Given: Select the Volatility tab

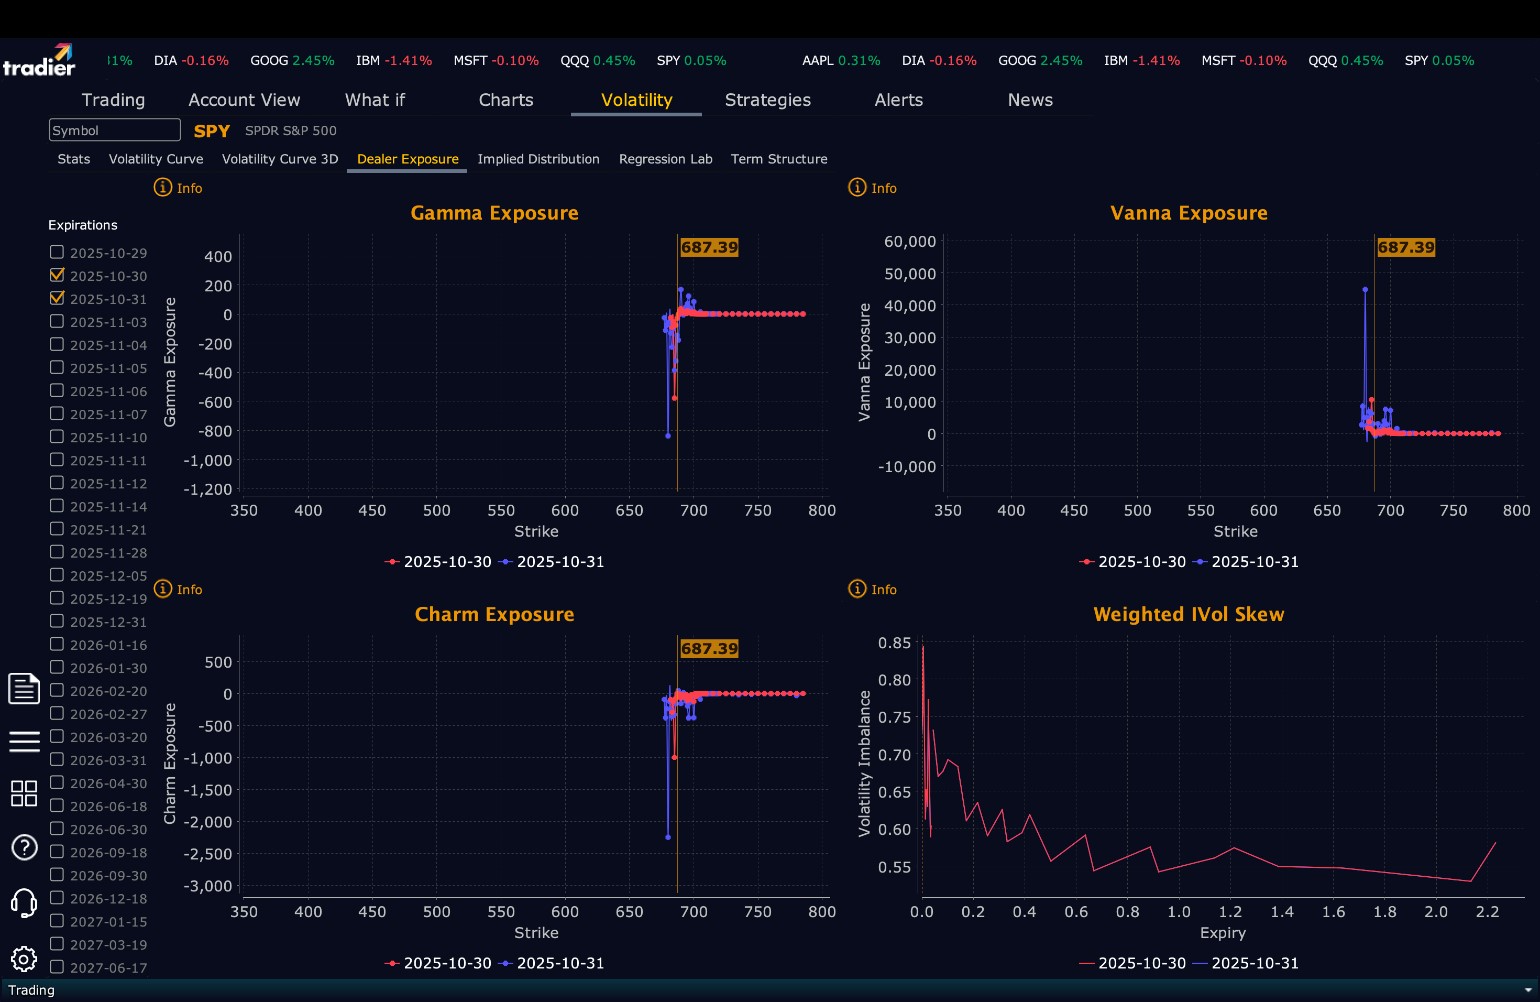Looking at the screenshot, I should pyautogui.click(x=637, y=100).
